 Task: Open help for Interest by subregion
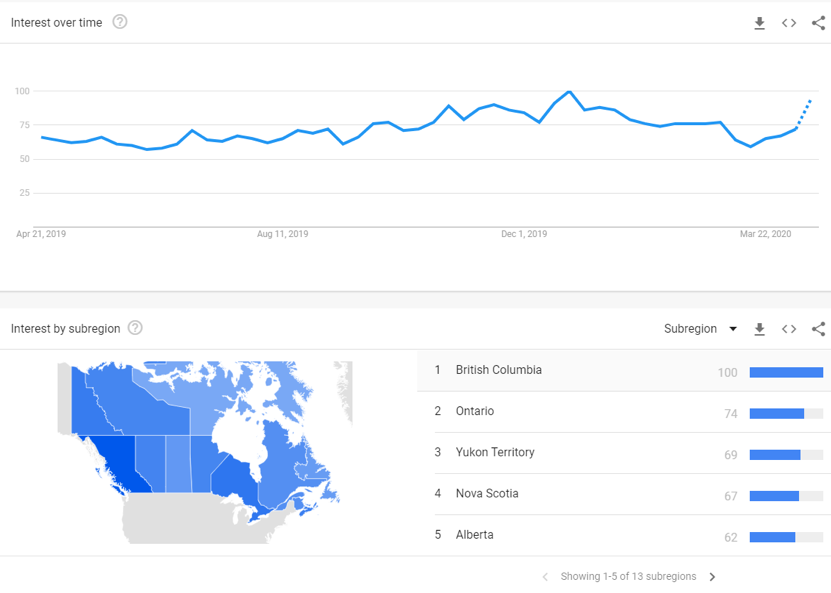click(135, 328)
